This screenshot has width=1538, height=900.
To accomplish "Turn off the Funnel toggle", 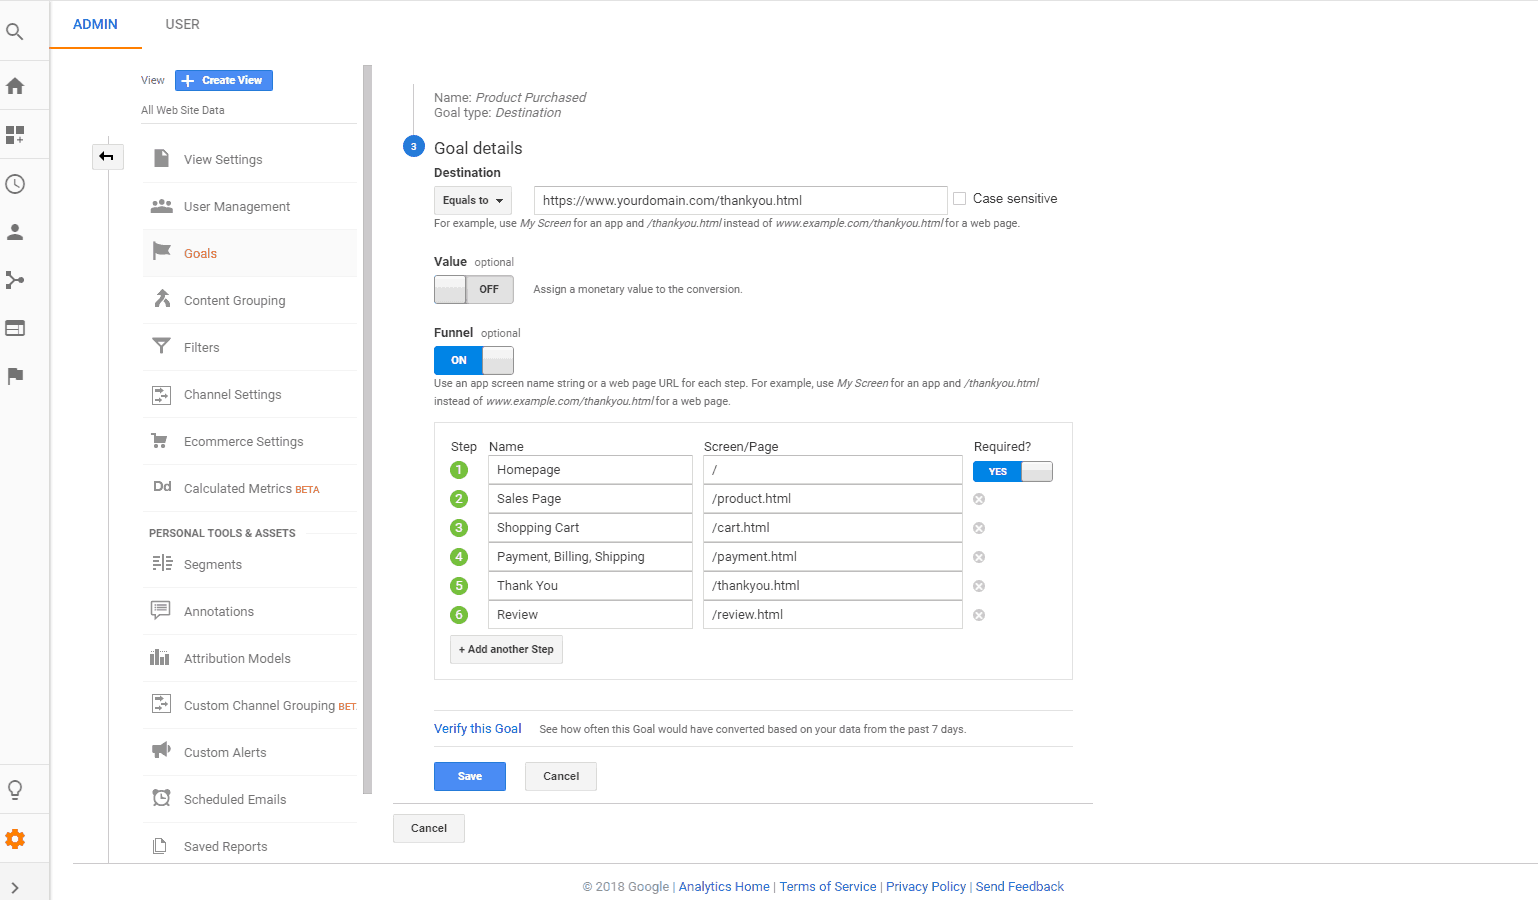I will [x=474, y=360].
